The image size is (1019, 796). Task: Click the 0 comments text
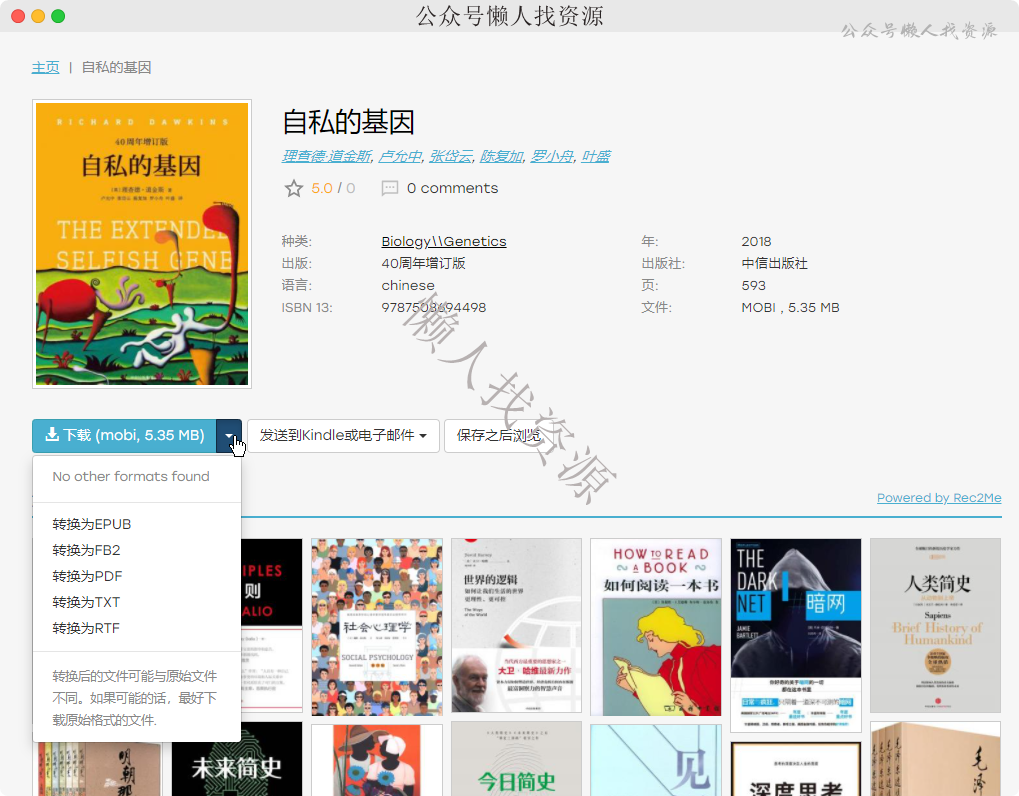click(452, 188)
